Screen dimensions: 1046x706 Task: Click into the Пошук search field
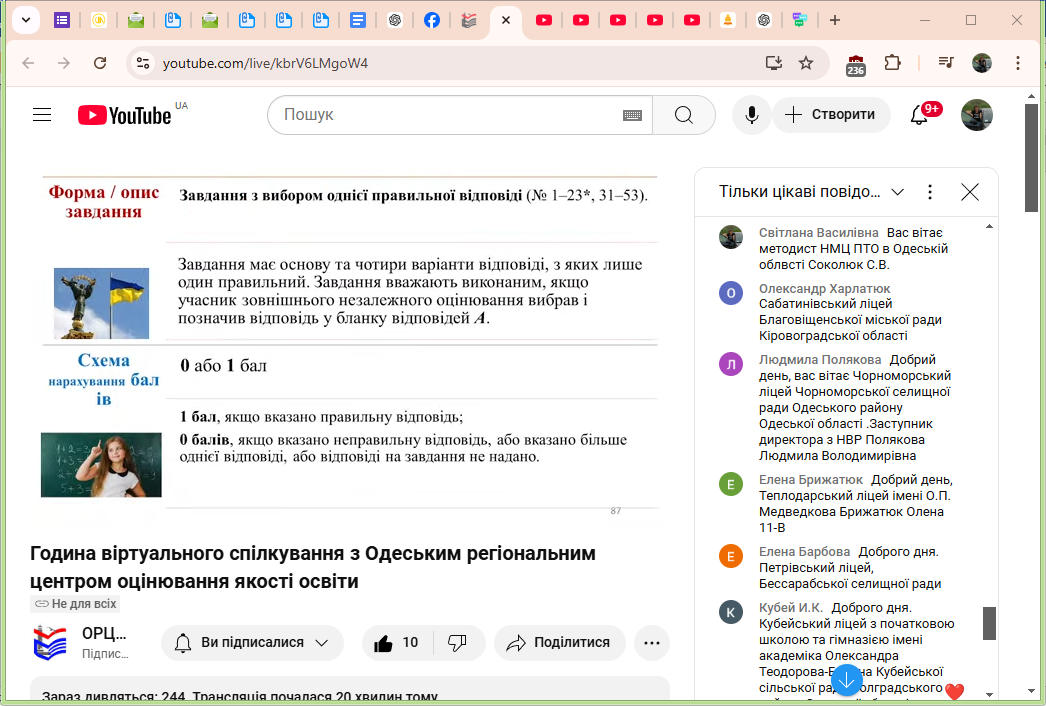(450, 115)
